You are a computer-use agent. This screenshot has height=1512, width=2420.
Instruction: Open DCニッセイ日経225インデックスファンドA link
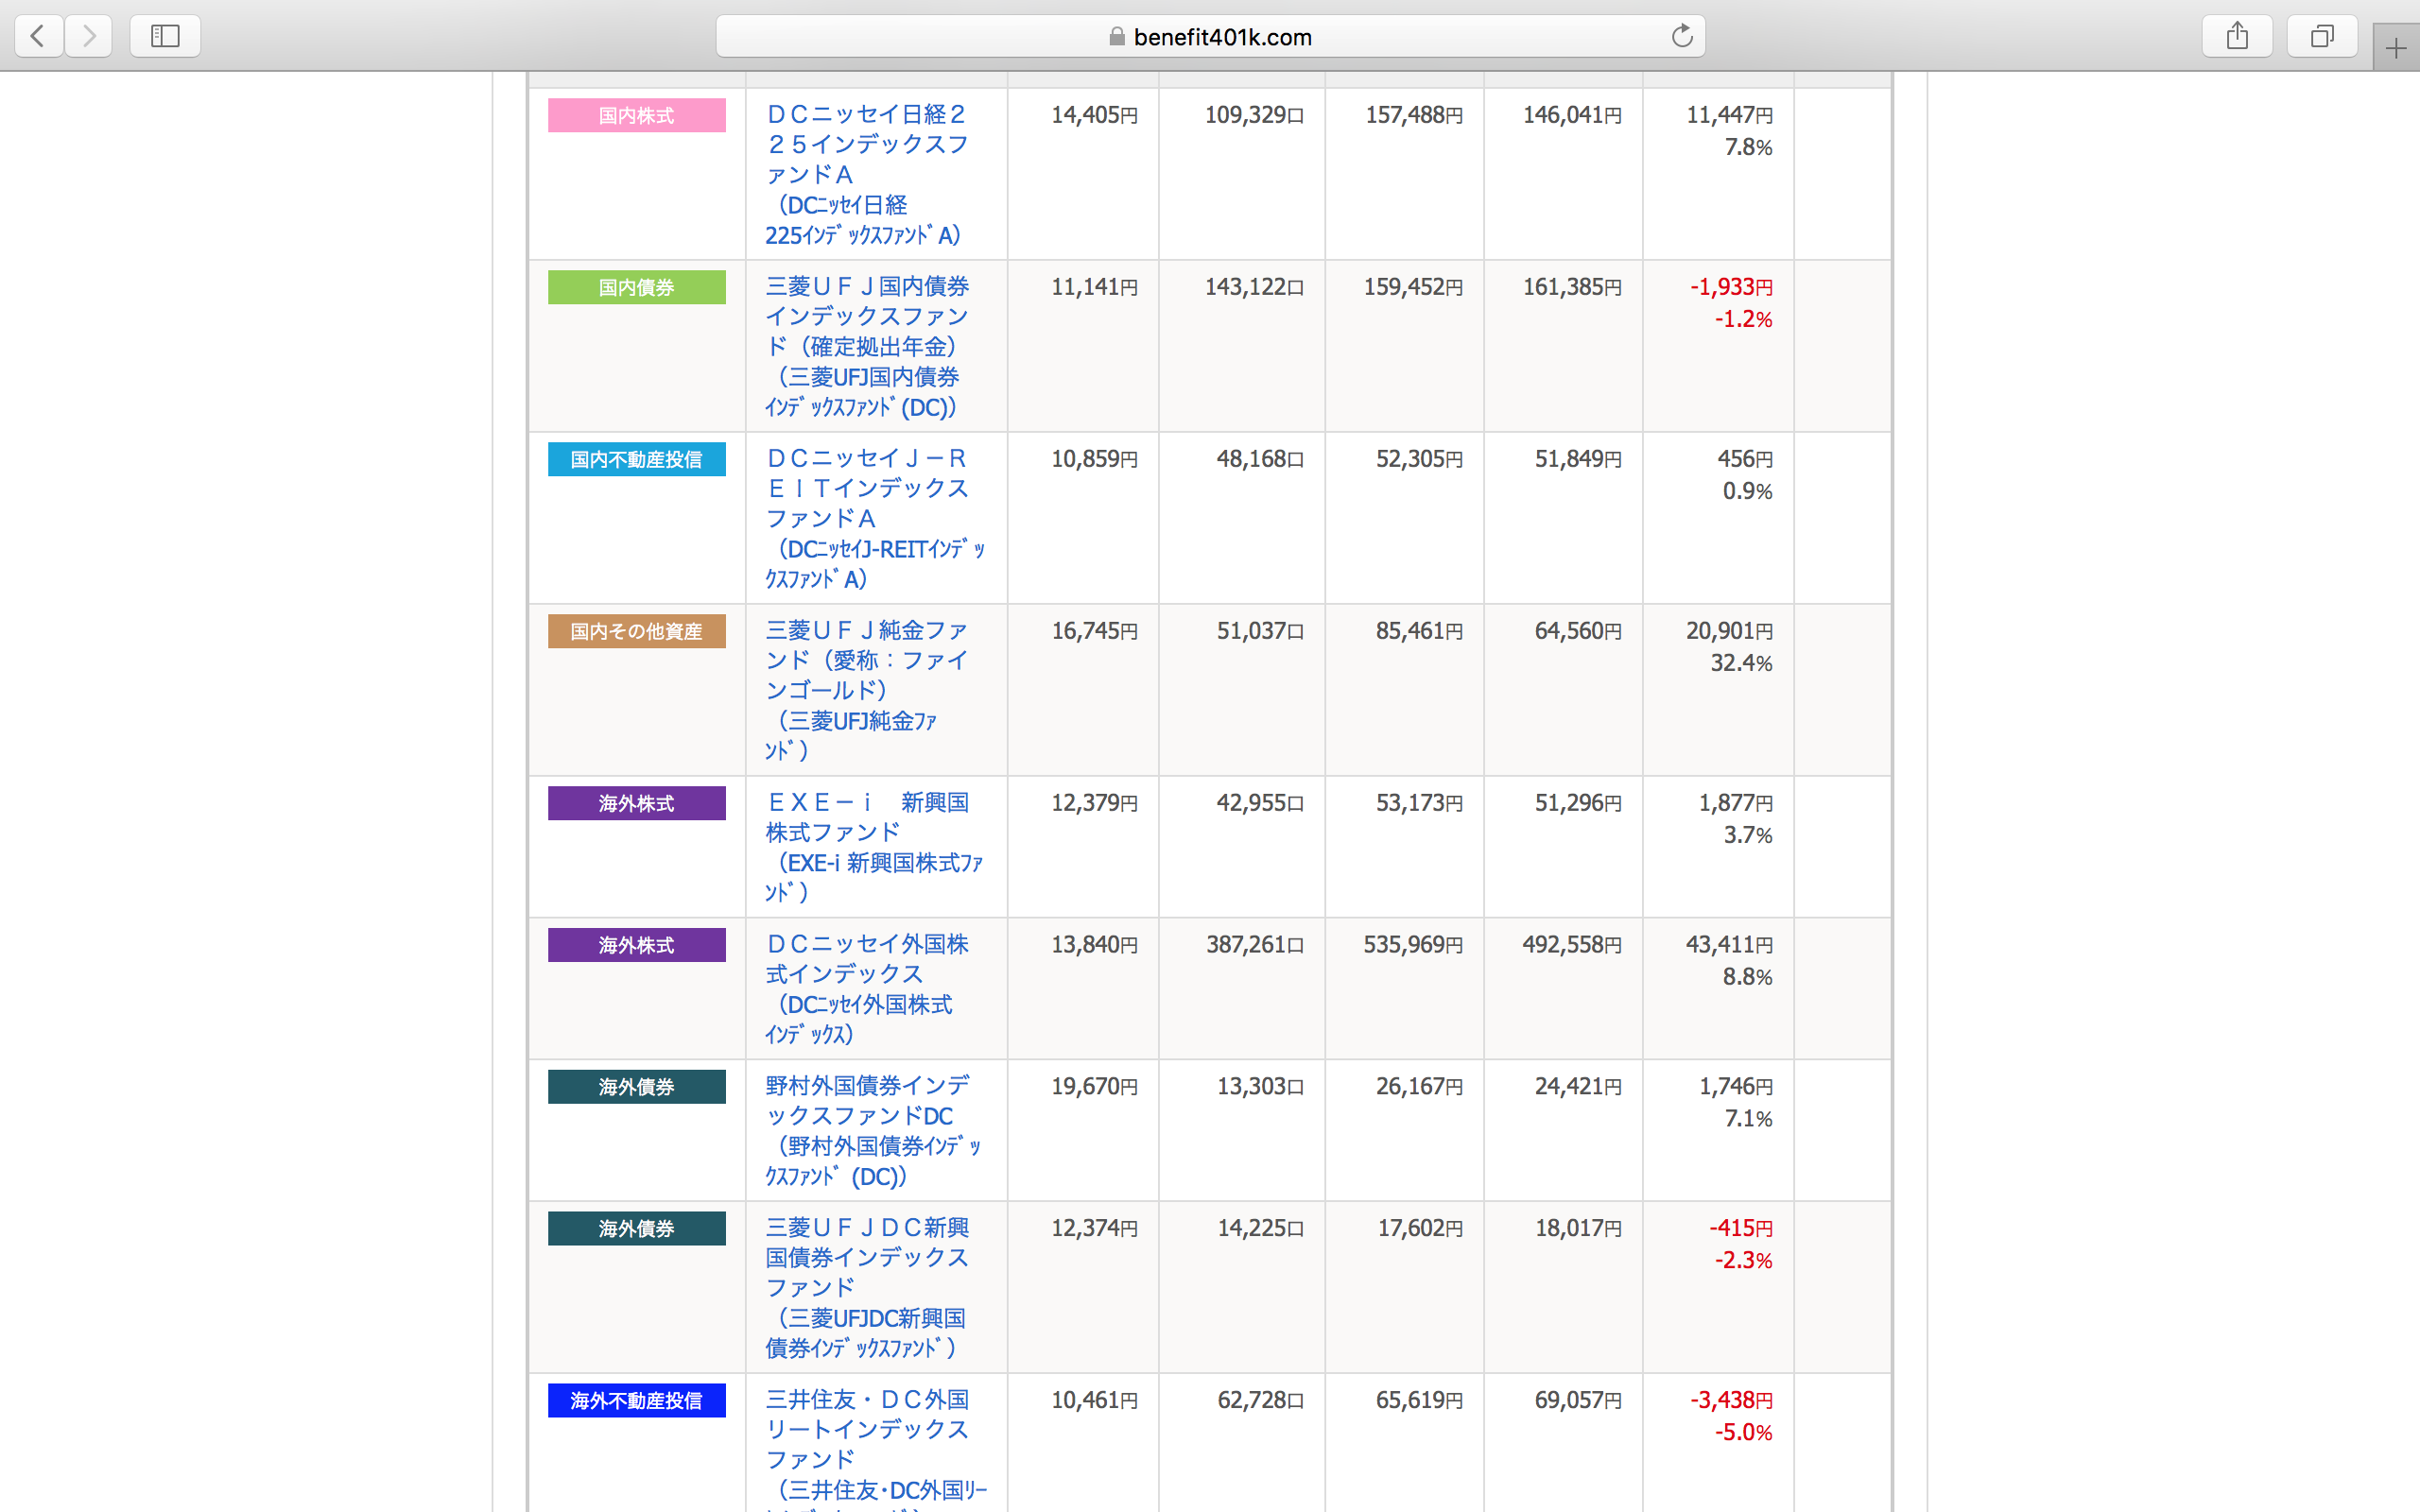coord(866,174)
